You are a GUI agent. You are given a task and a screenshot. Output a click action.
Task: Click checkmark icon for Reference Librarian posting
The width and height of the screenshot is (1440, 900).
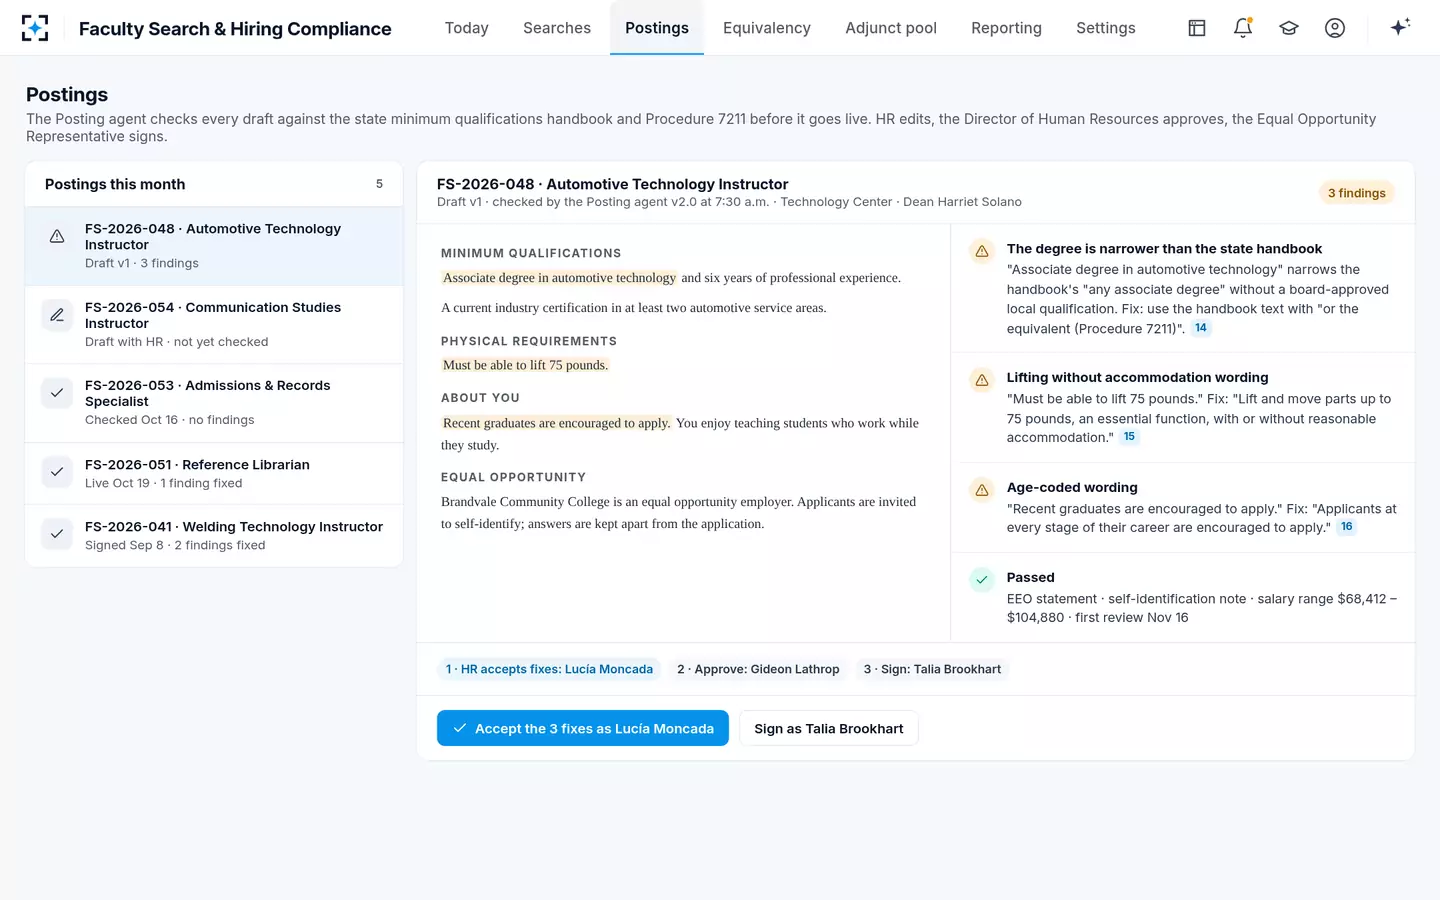[57, 472]
